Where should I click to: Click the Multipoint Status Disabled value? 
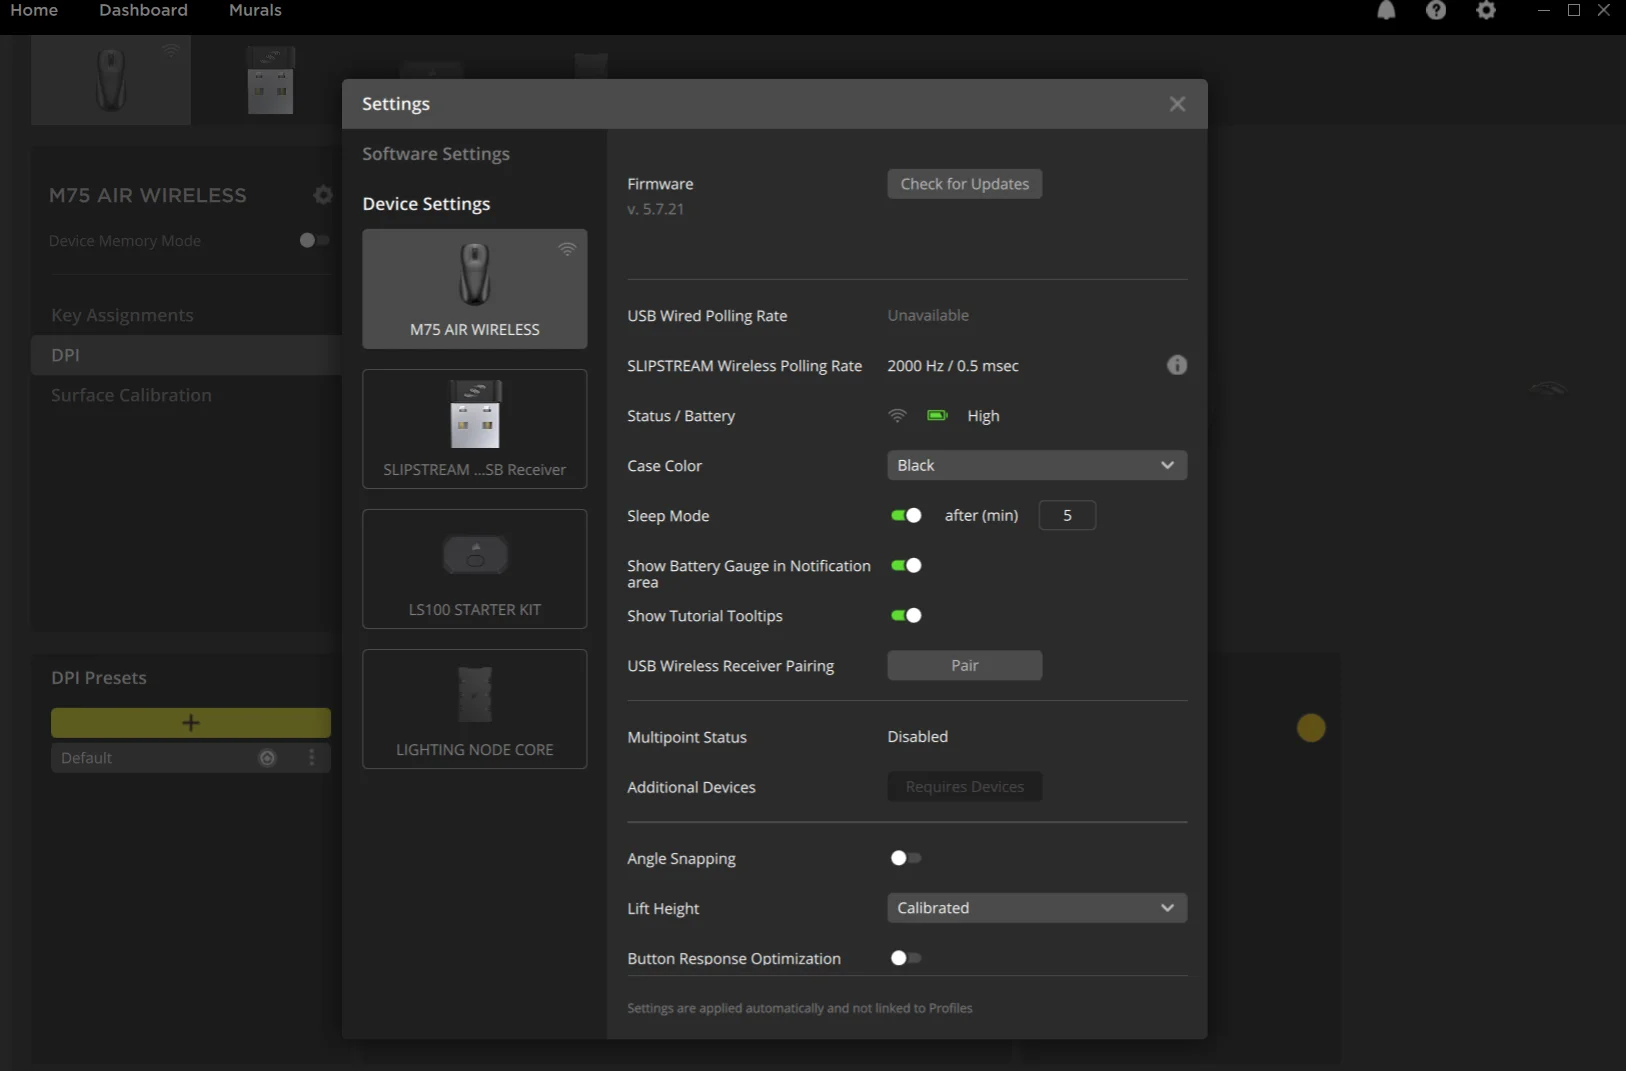[918, 737]
